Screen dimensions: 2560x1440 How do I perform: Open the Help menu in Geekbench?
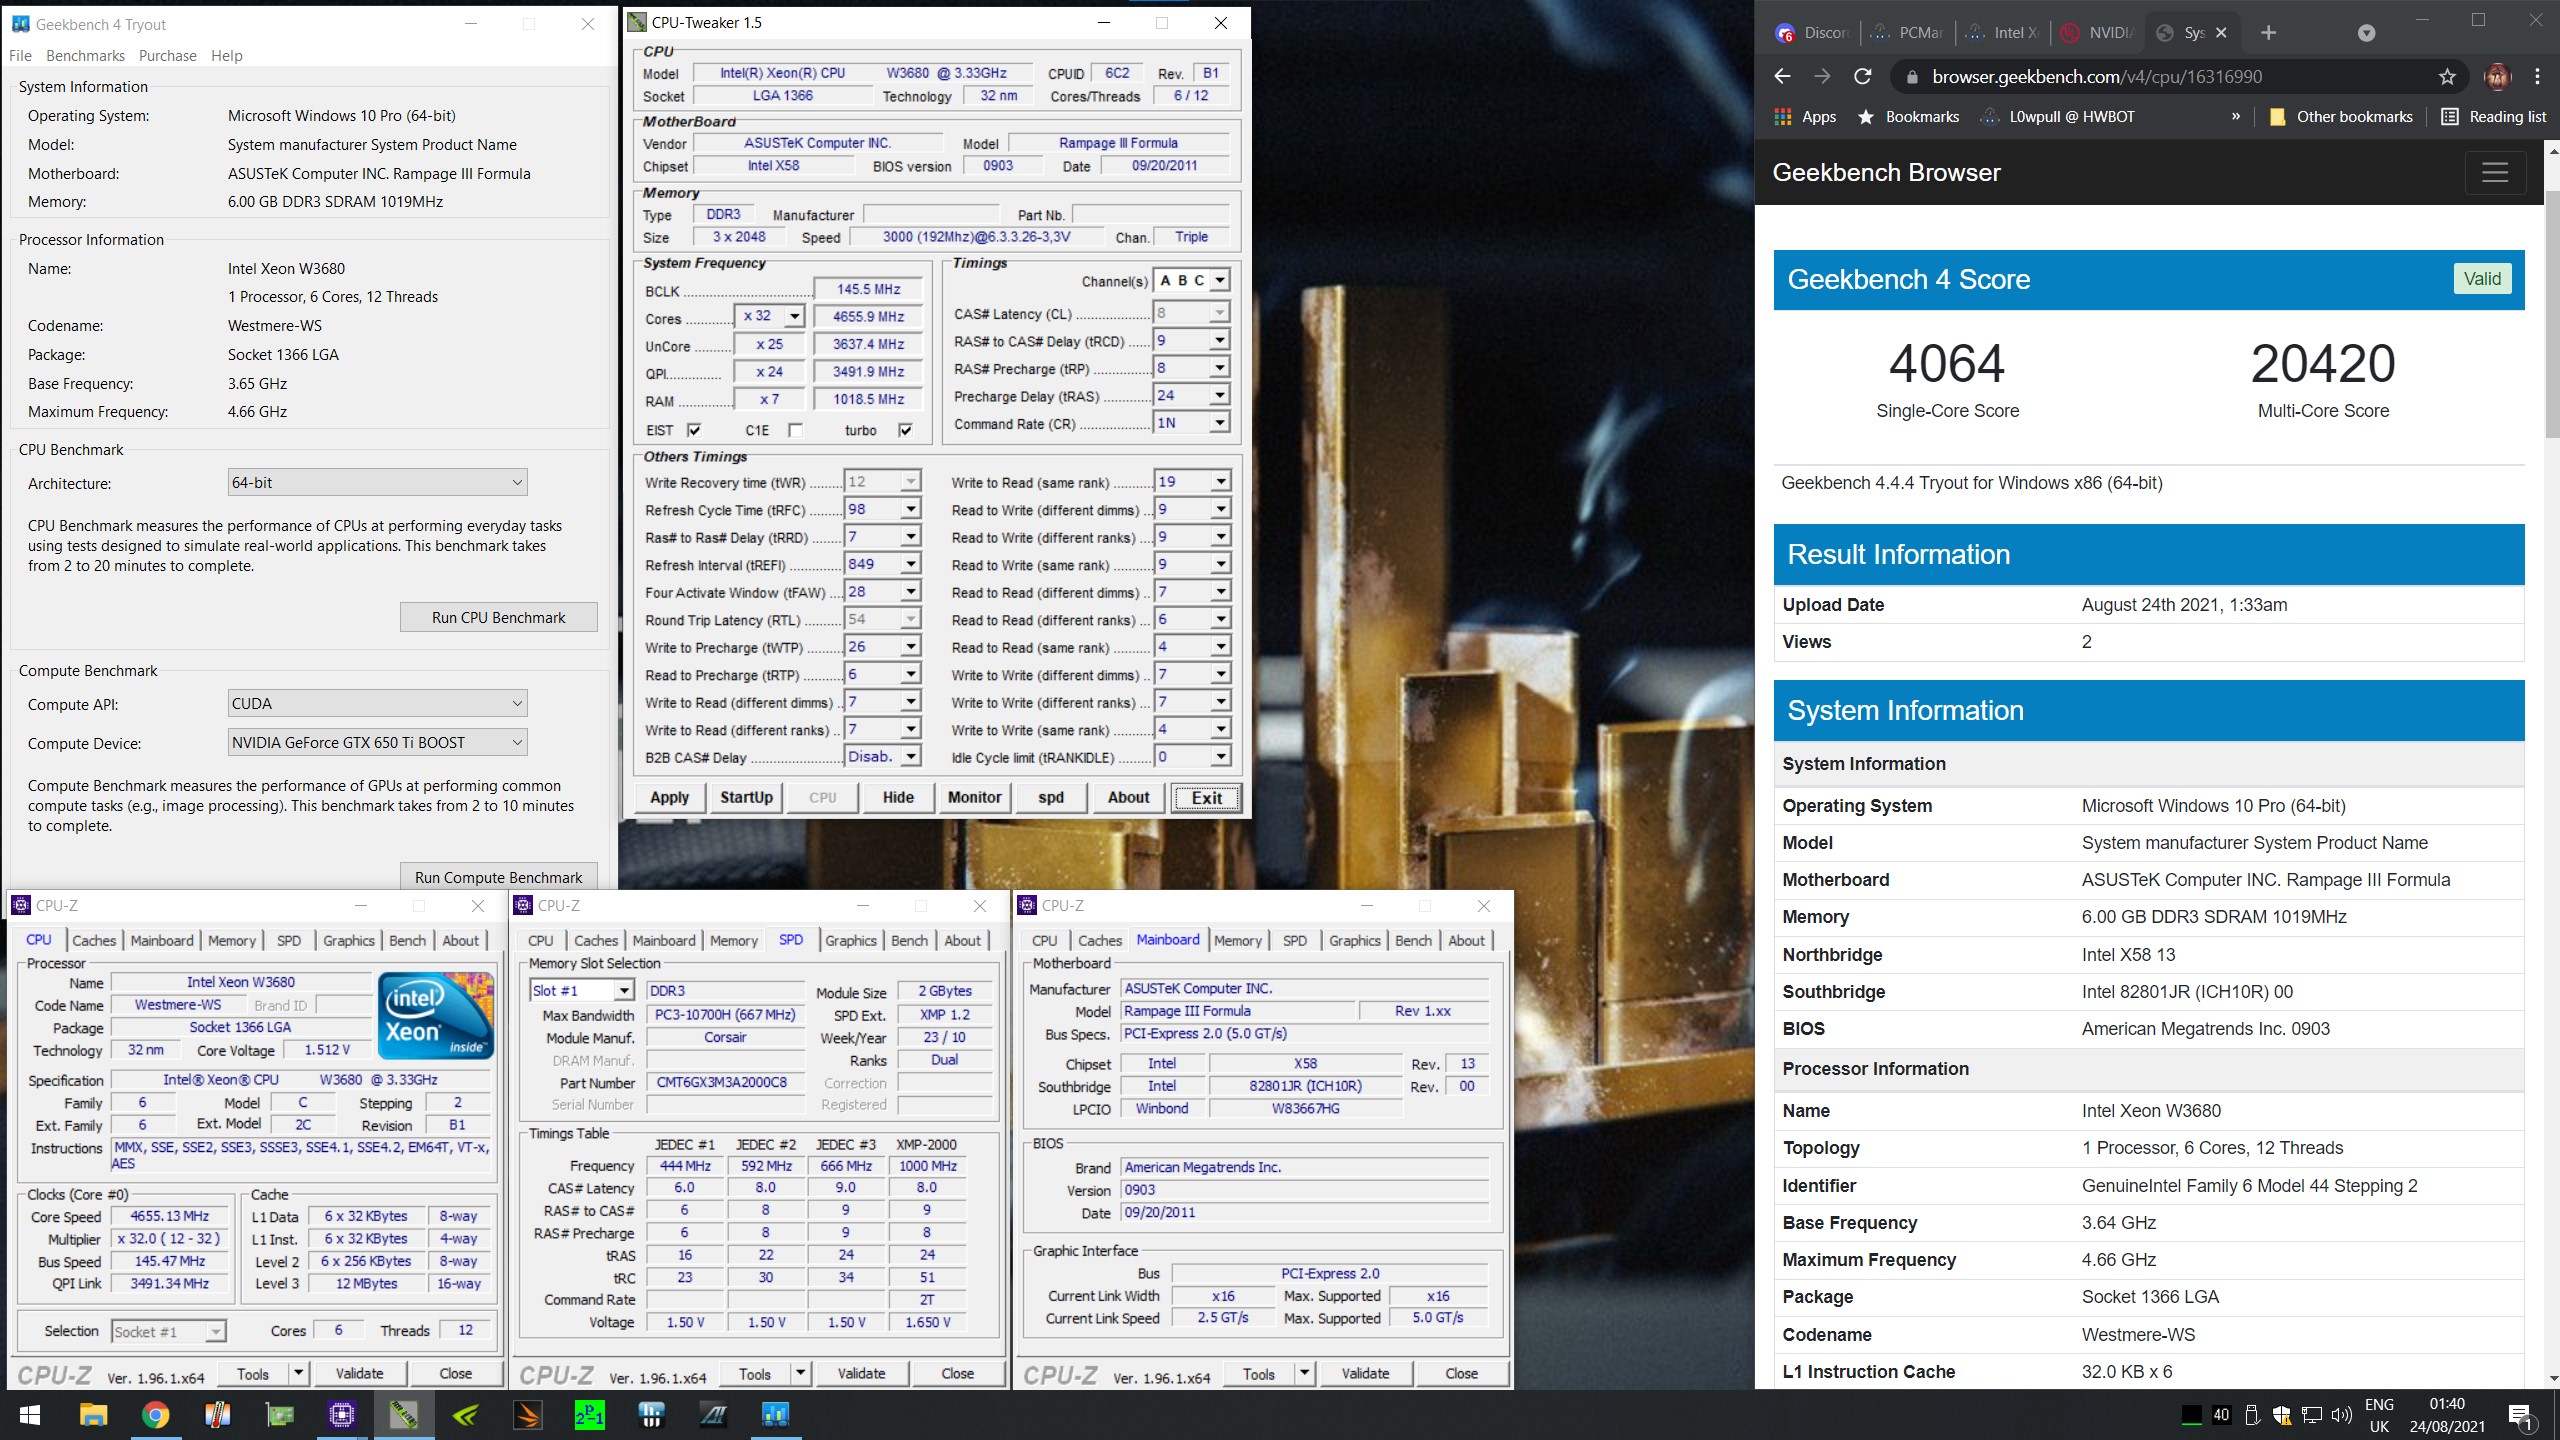pyautogui.click(x=227, y=56)
